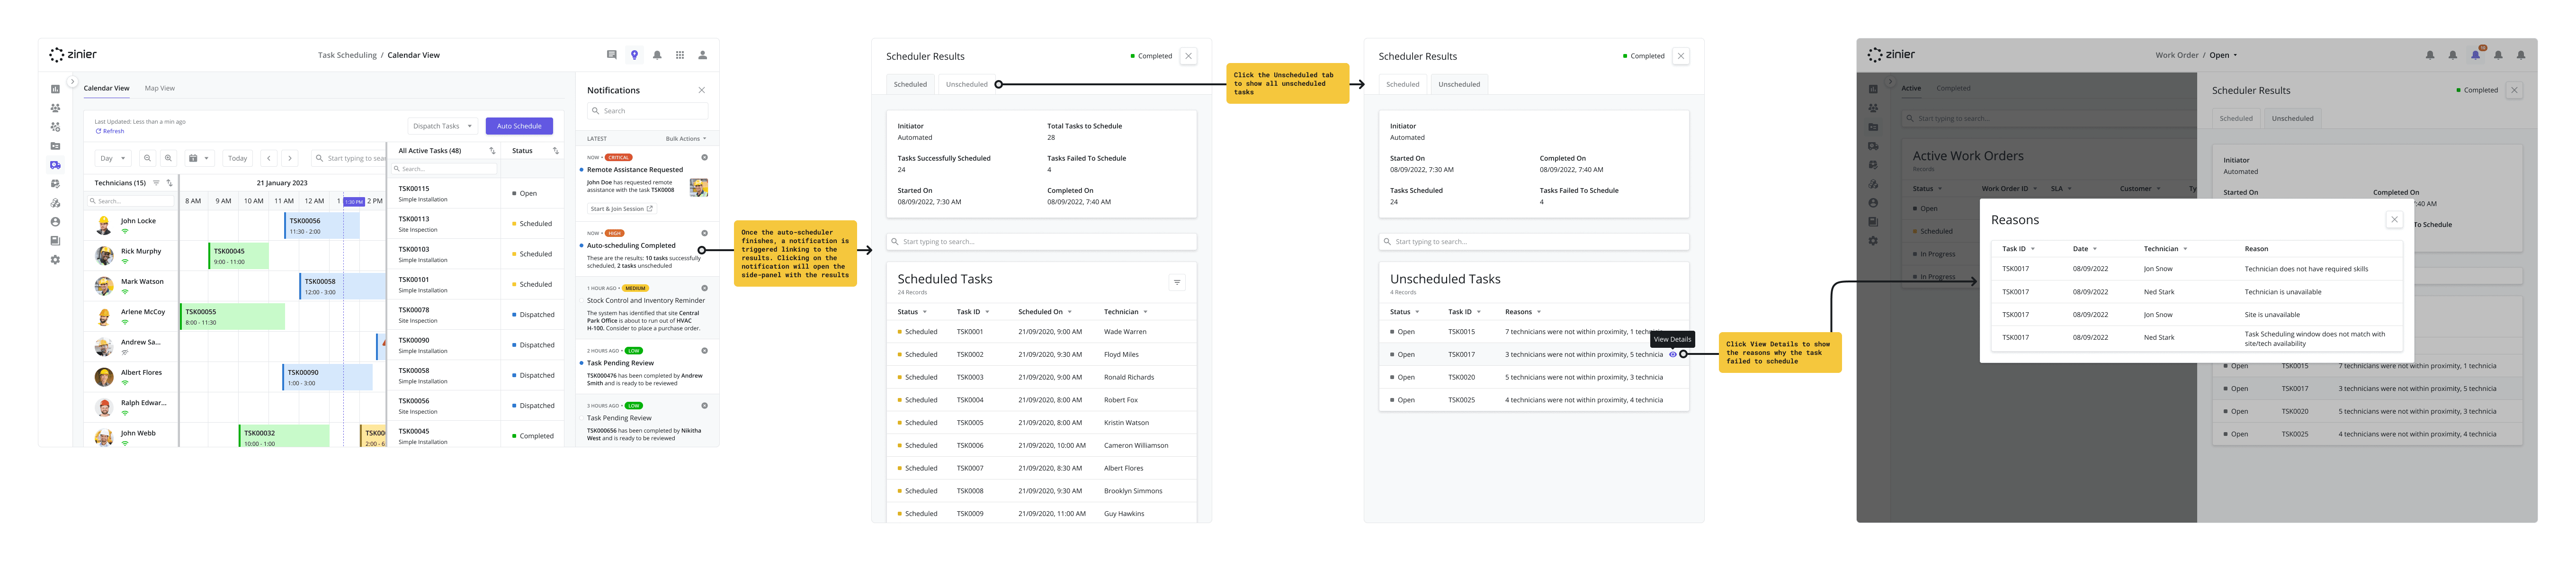The height and width of the screenshot is (561, 2576).
Task: Open the Bulk Actions dropdown in Notifications
Action: [686, 139]
